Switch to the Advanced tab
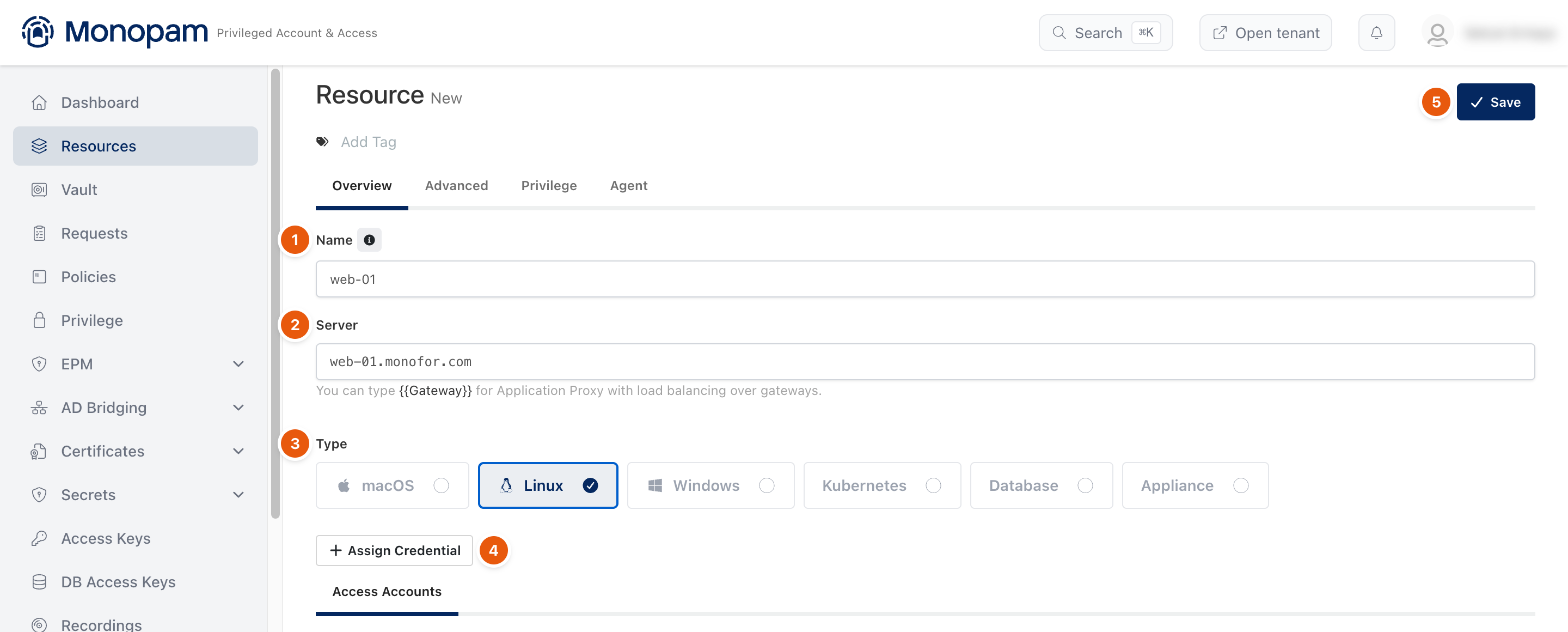The image size is (1568, 632). point(456,186)
